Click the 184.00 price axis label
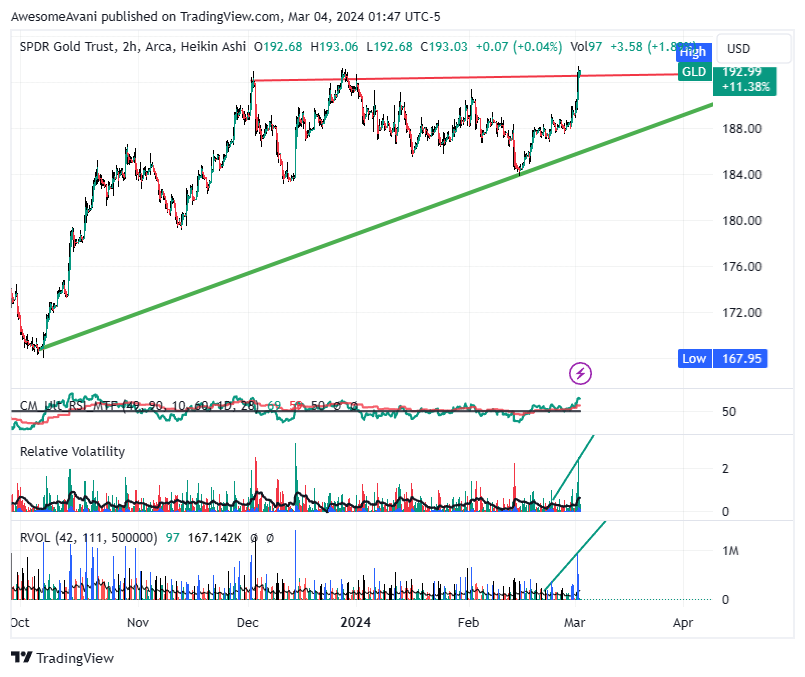The width and height of the screenshot is (805, 677). coord(741,175)
